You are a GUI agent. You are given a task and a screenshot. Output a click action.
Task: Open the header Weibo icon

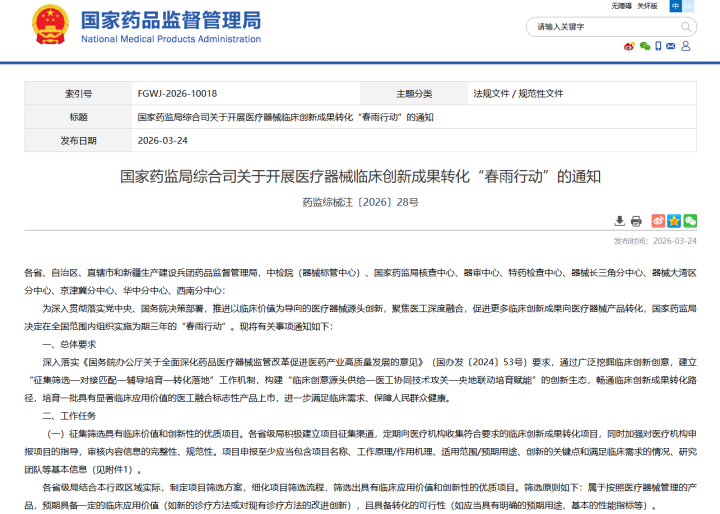[x=629, y=46]
